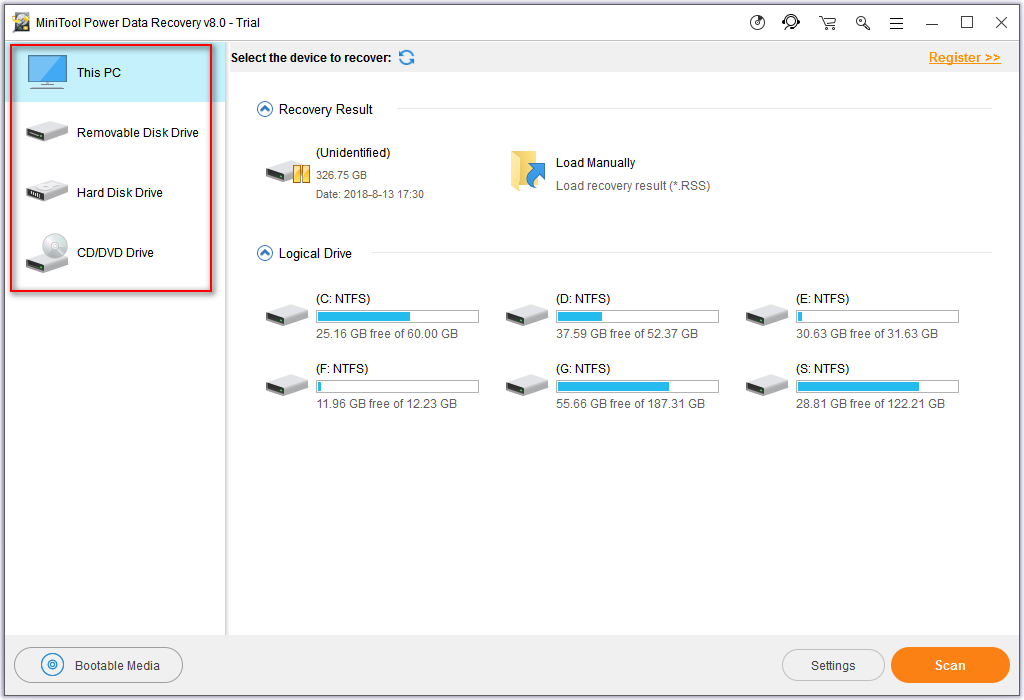Maximize the MiniTool window
Screen dimensions: 1024x700
967,23
